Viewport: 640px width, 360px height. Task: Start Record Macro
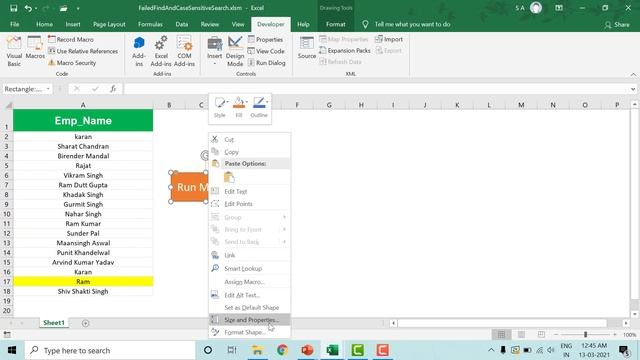[71, 40]
